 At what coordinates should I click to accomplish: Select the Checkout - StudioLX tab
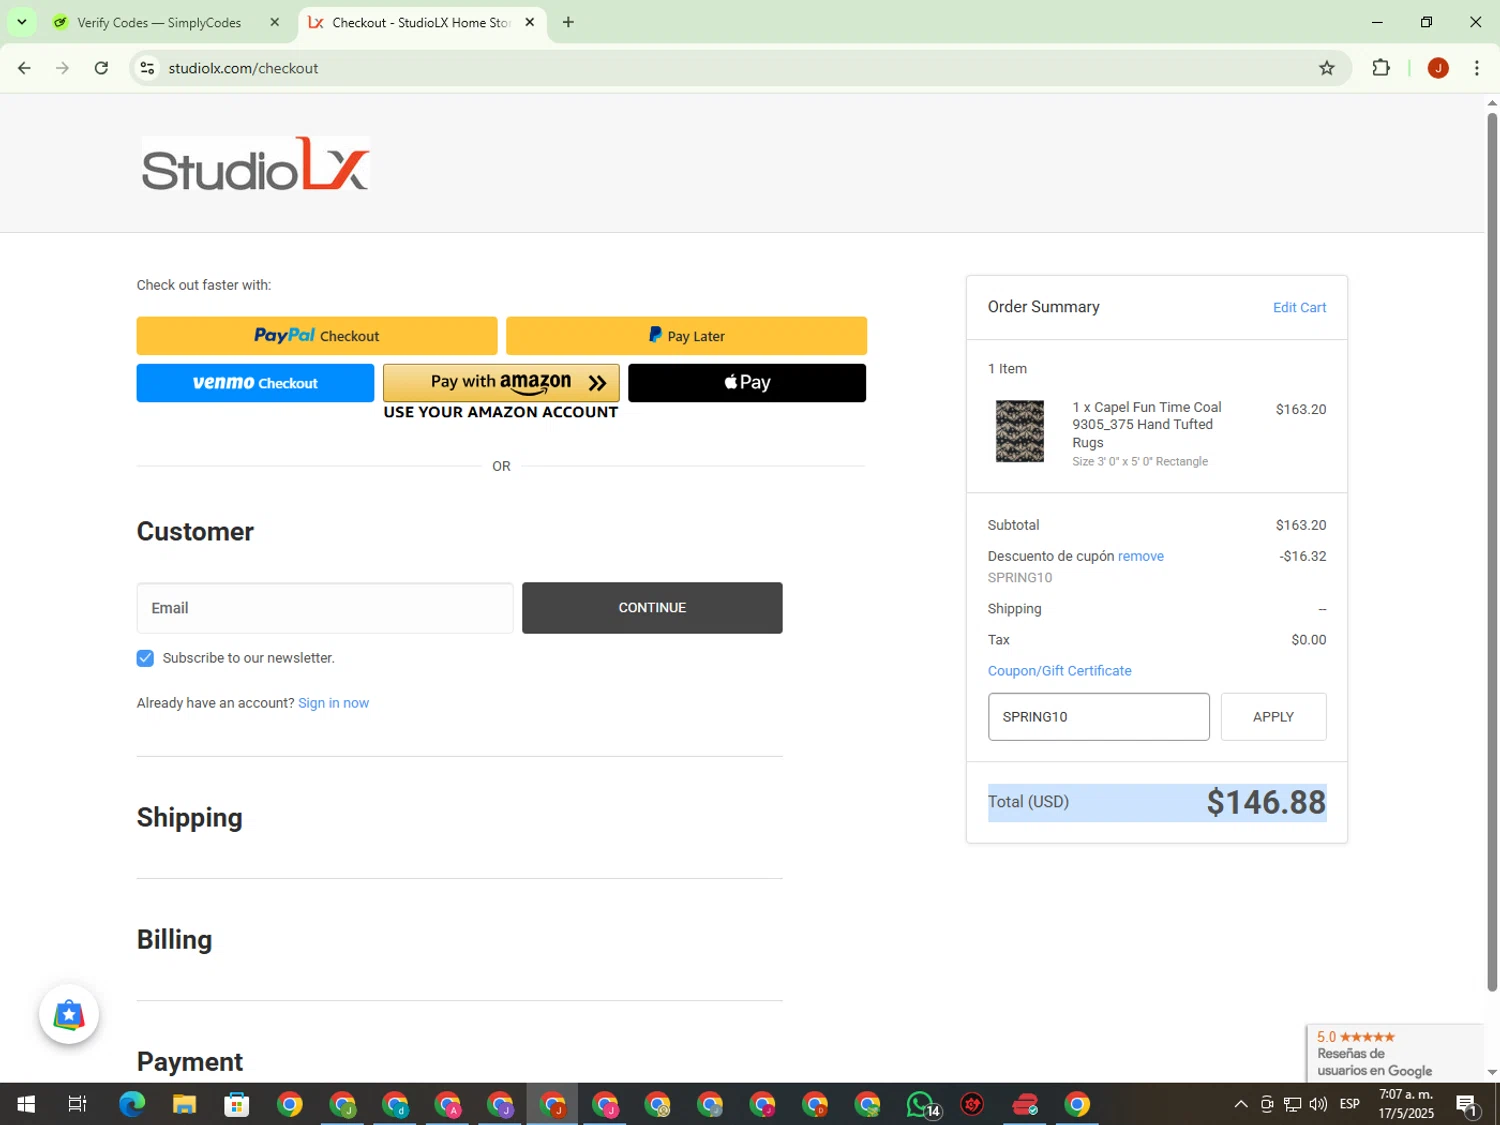click(x=420, y=22)
